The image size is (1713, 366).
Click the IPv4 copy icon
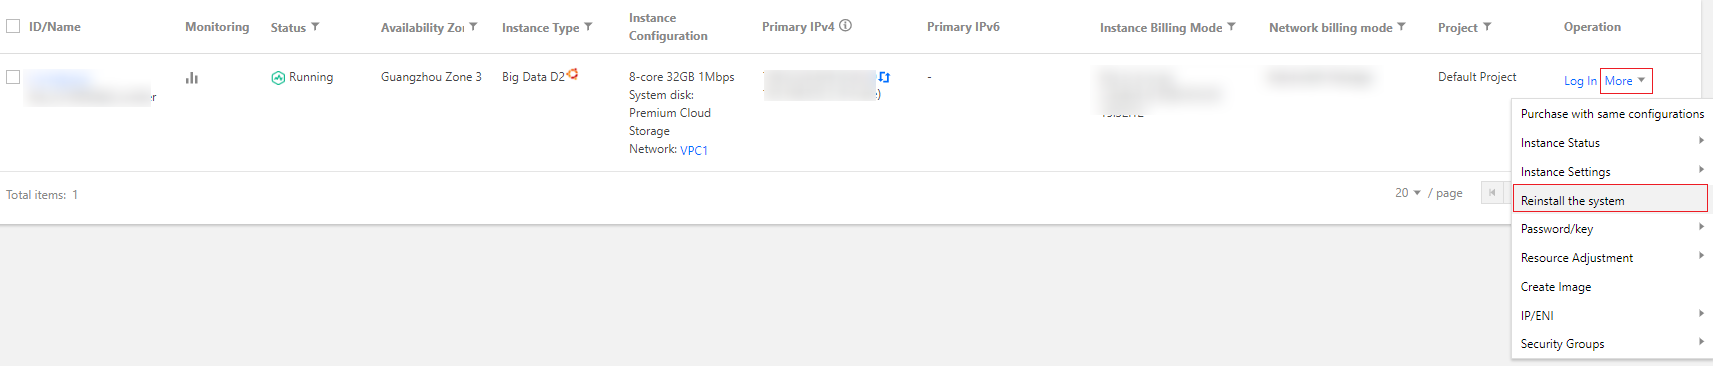click(884, 77)
